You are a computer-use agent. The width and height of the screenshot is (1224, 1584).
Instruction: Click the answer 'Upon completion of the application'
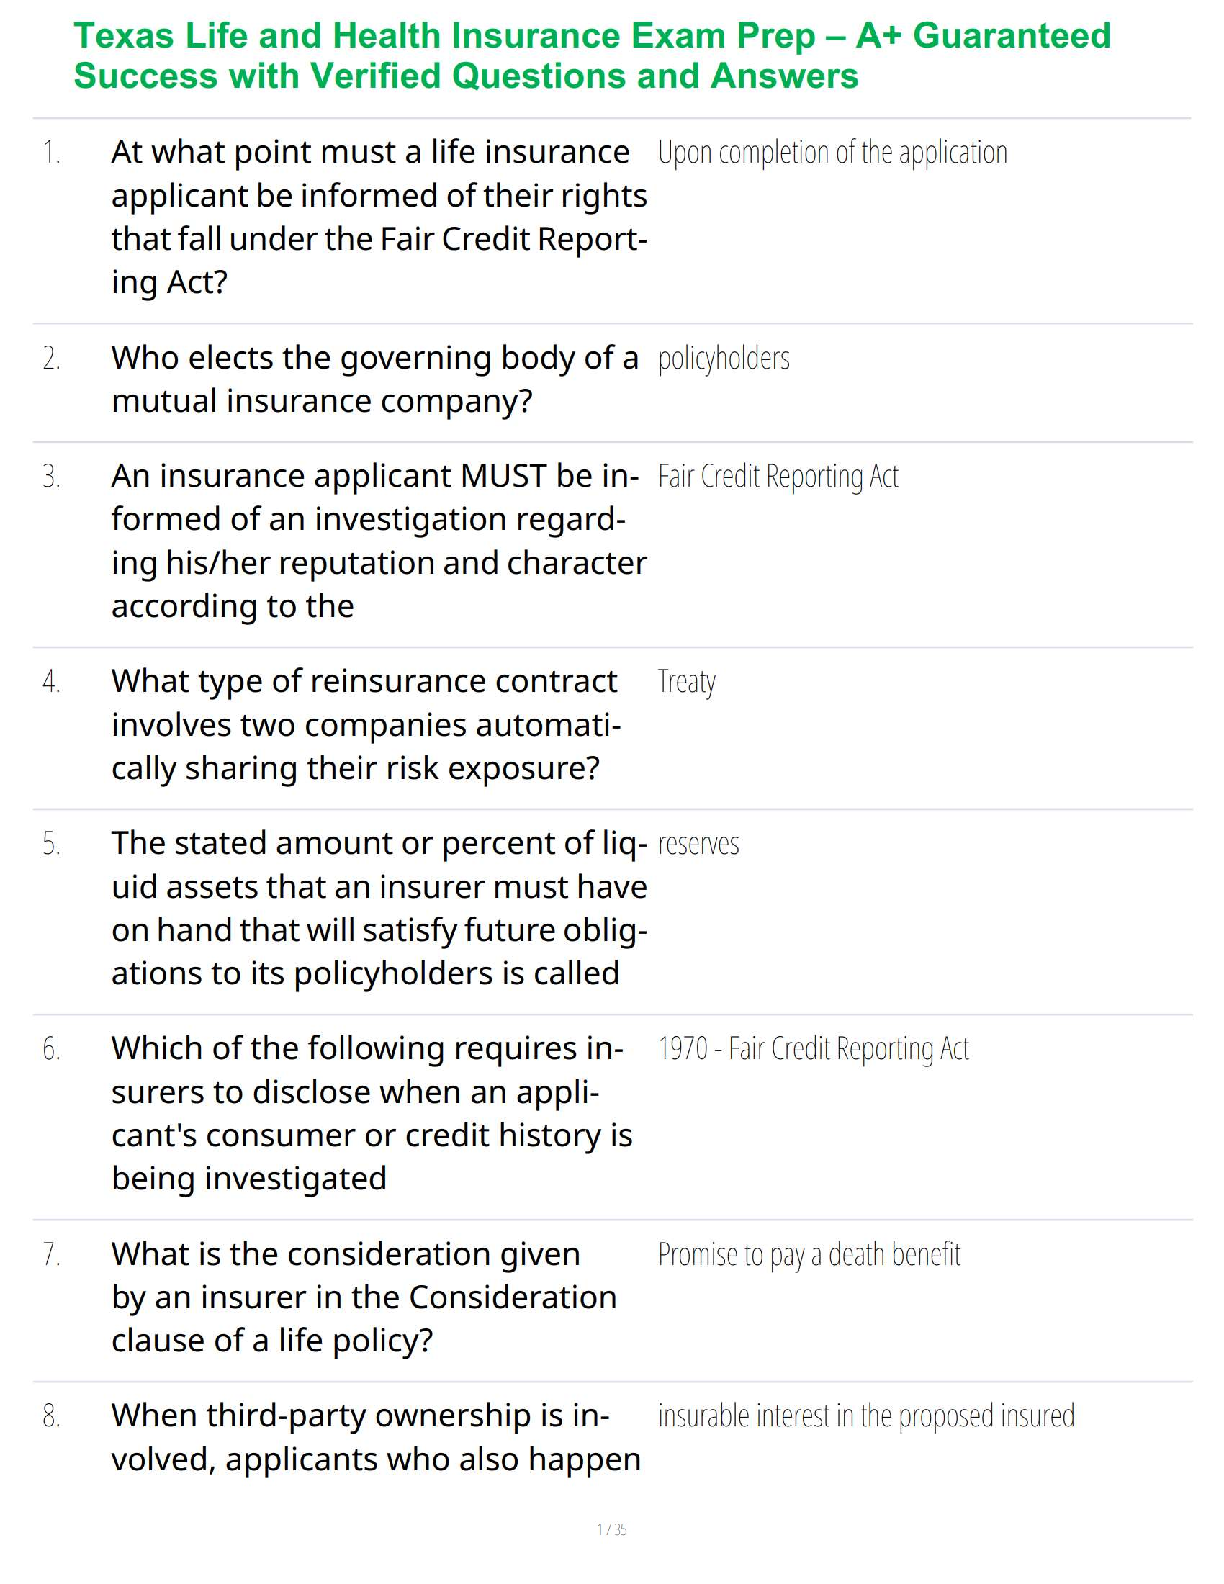coord(832,153)
